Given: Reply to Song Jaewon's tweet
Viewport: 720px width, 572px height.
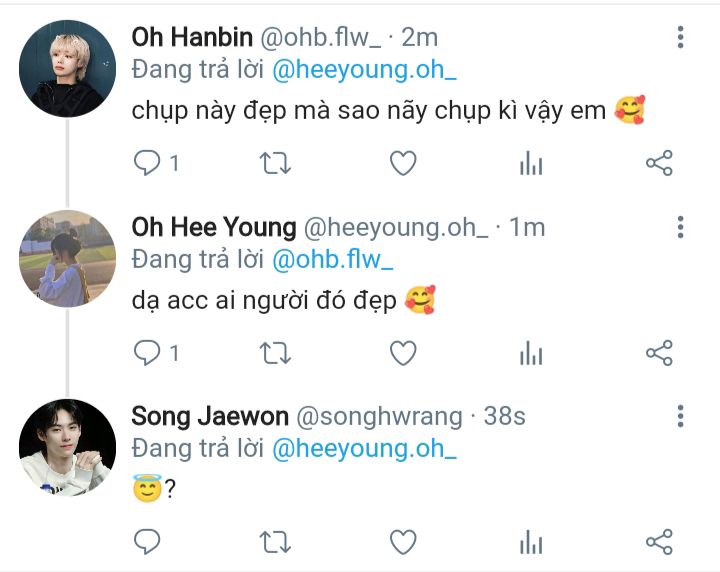Looking at the screenshot, I should coord(147,542).
